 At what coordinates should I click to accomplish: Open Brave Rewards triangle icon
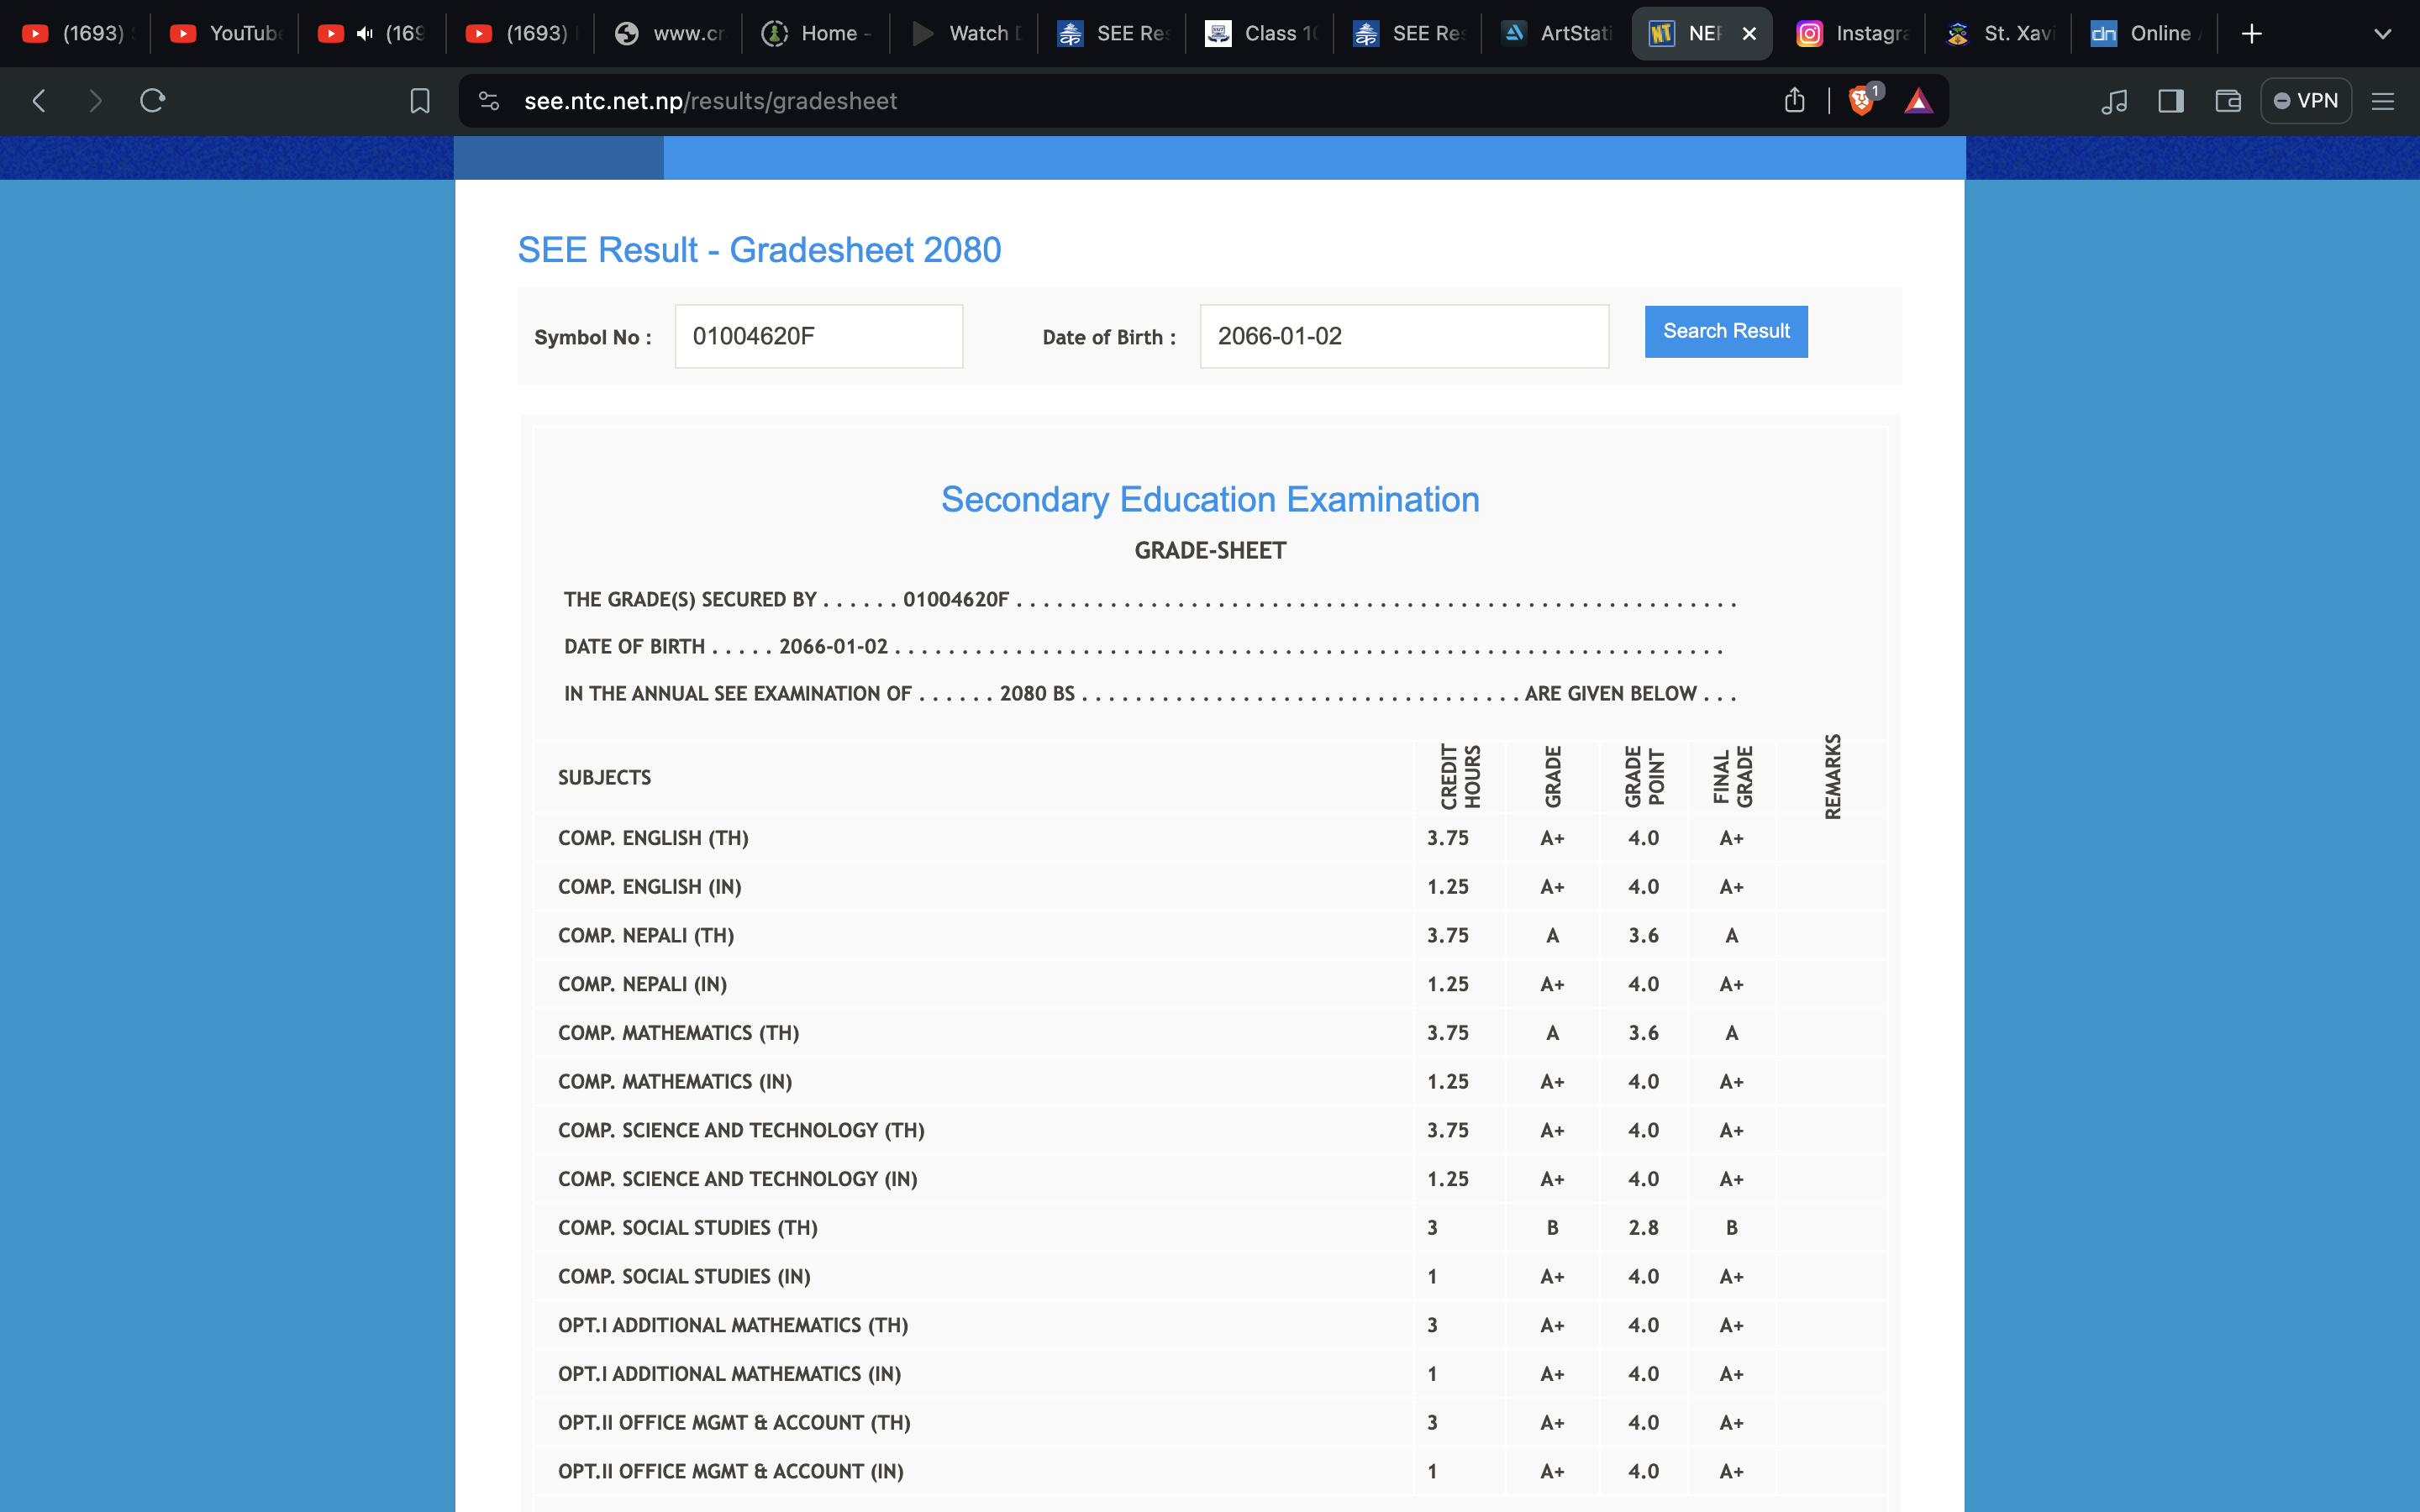1917,101
